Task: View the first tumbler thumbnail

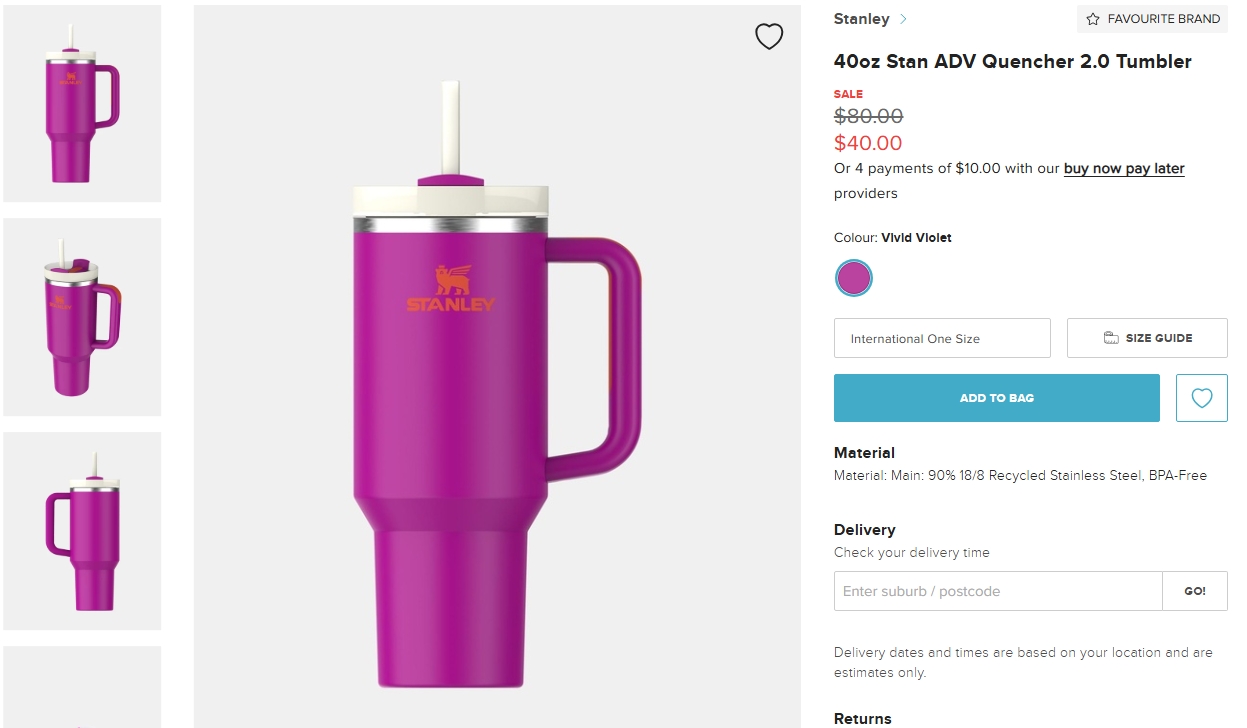Action: [82, 103]
